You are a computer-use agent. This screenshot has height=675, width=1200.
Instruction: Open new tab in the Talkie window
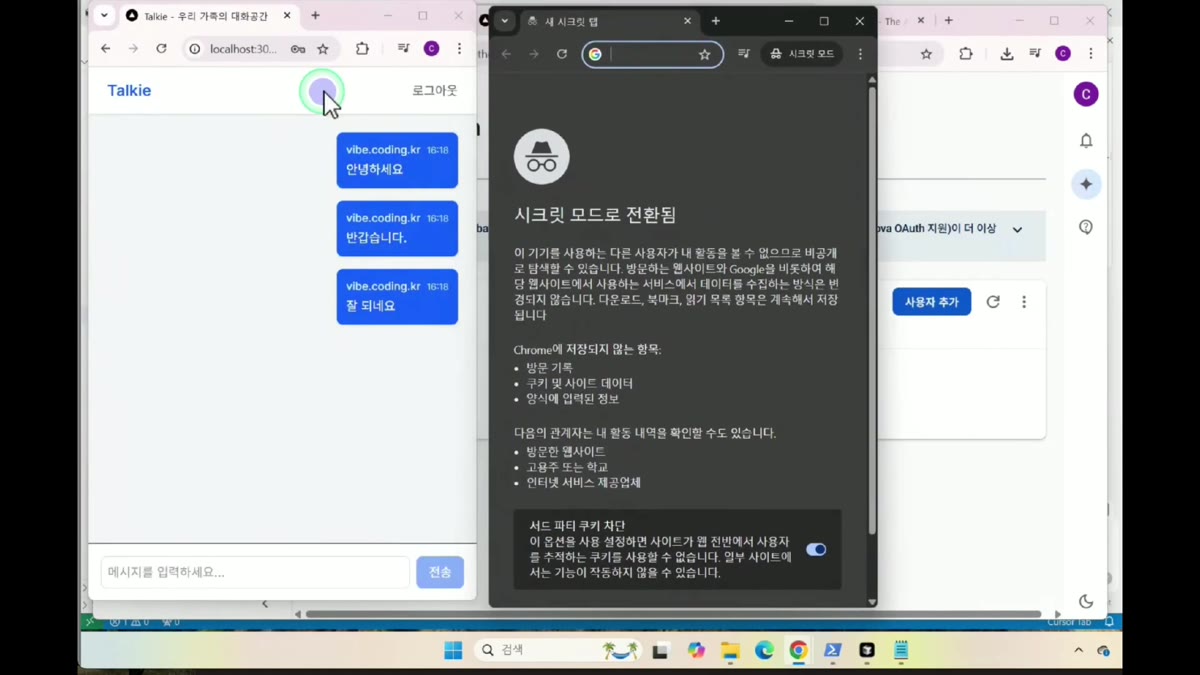(315, 16)
